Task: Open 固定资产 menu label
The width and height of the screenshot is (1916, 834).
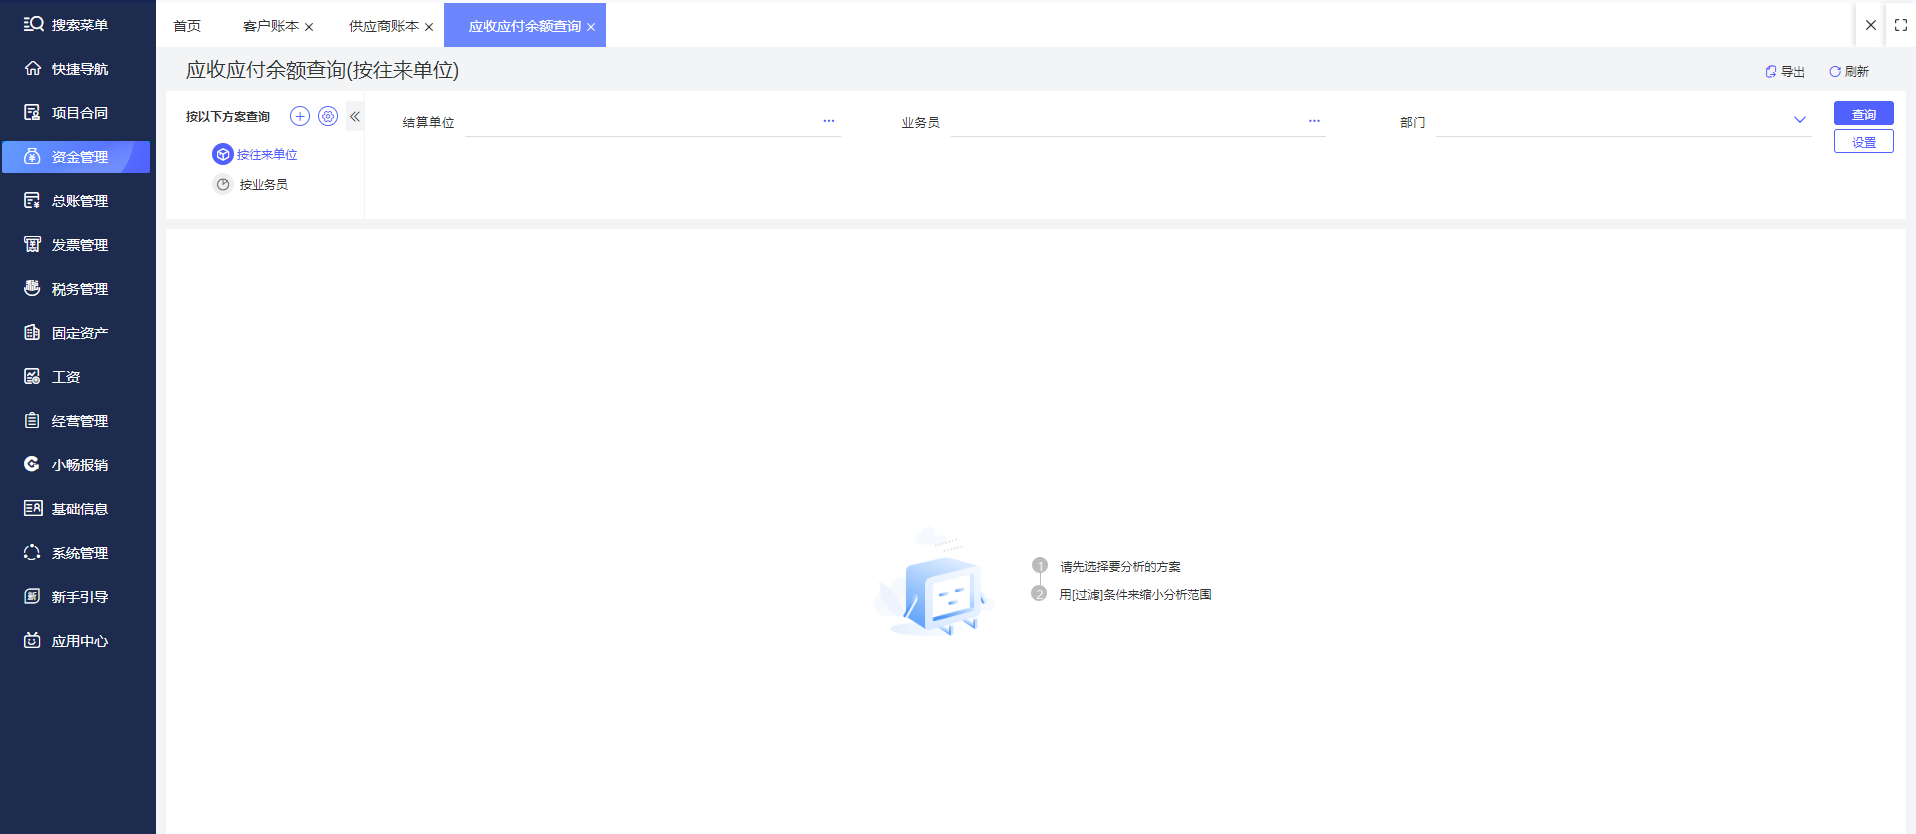Action: tap(80, 333)
